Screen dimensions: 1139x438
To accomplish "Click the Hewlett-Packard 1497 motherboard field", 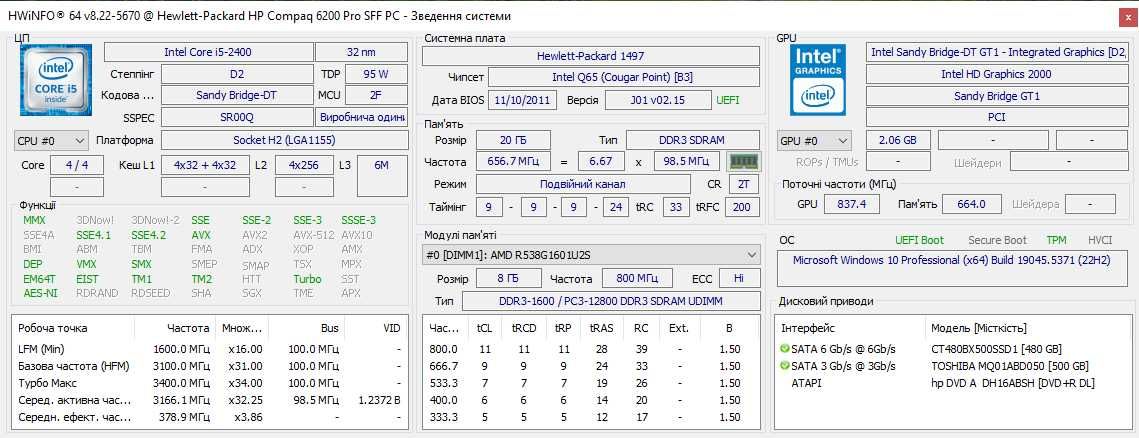I will click(x=591, y=56).
